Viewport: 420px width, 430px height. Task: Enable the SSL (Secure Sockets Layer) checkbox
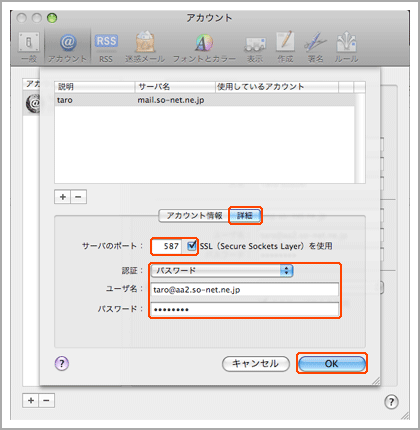coord(191,246)
